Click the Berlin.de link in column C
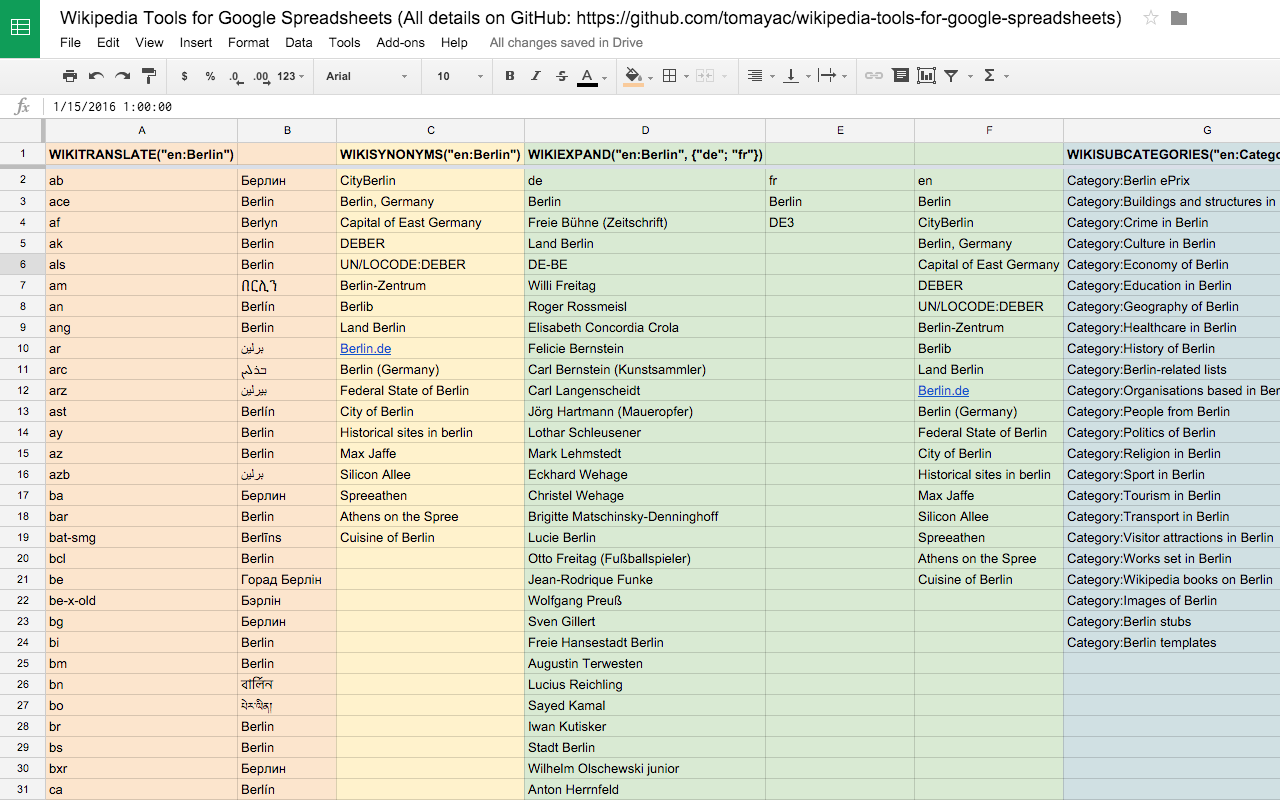This screenshot has width=1280, height=800. tap(365, 349)
